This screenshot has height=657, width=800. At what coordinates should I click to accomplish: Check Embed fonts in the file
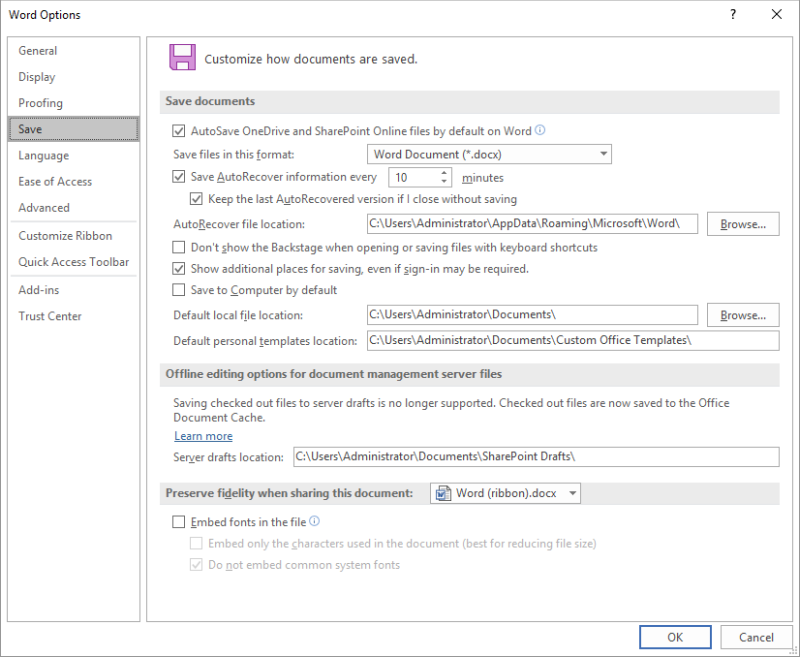(179, 521)
